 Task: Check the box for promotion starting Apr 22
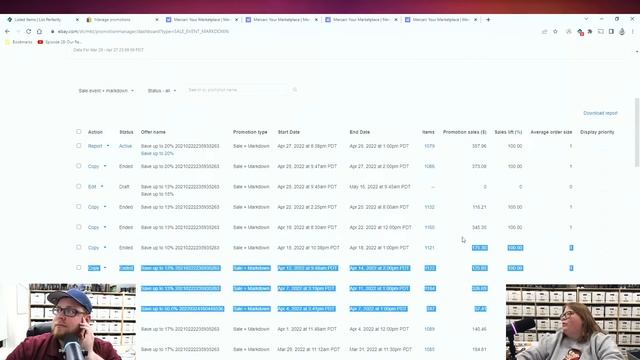(x=78, y=207)
